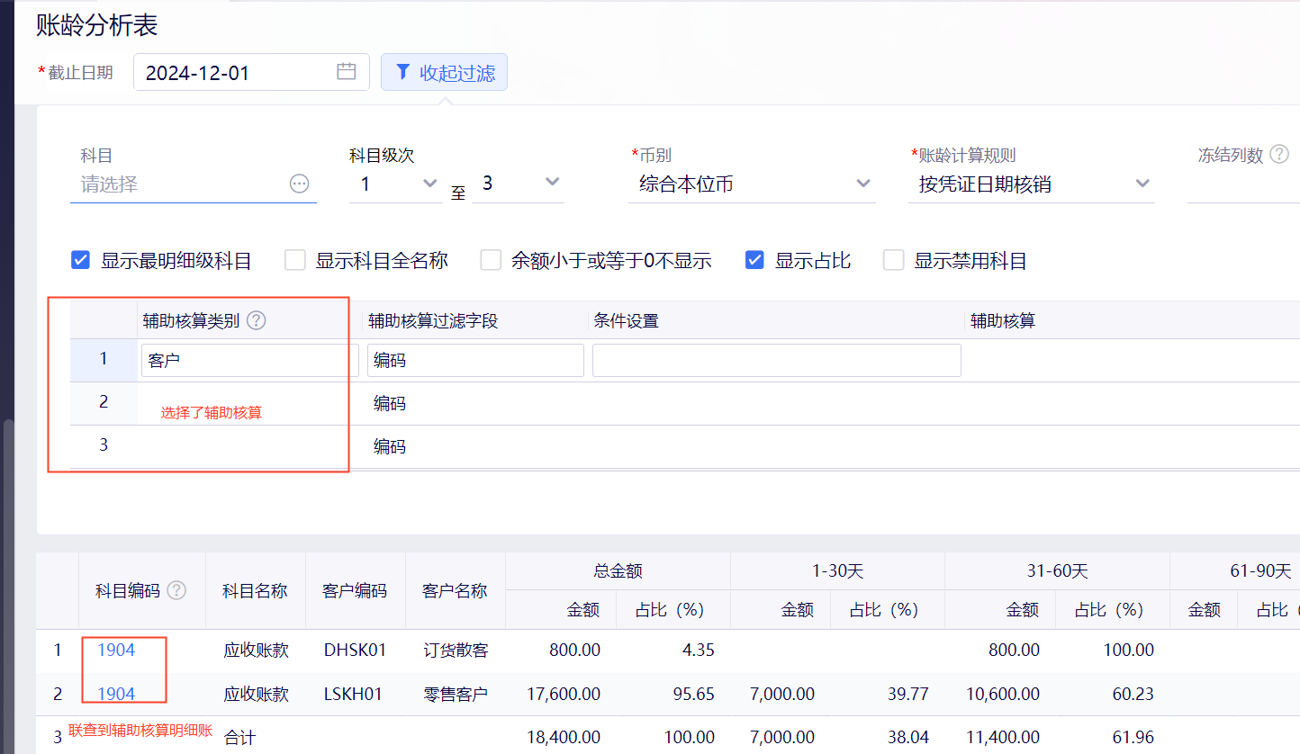Click the 1-30天 column group header

(838, 571)
